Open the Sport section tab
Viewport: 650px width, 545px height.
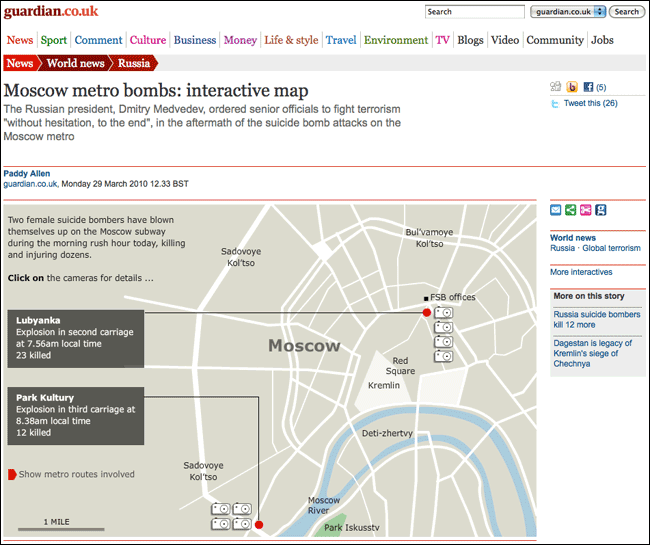(x=54, y=40)
